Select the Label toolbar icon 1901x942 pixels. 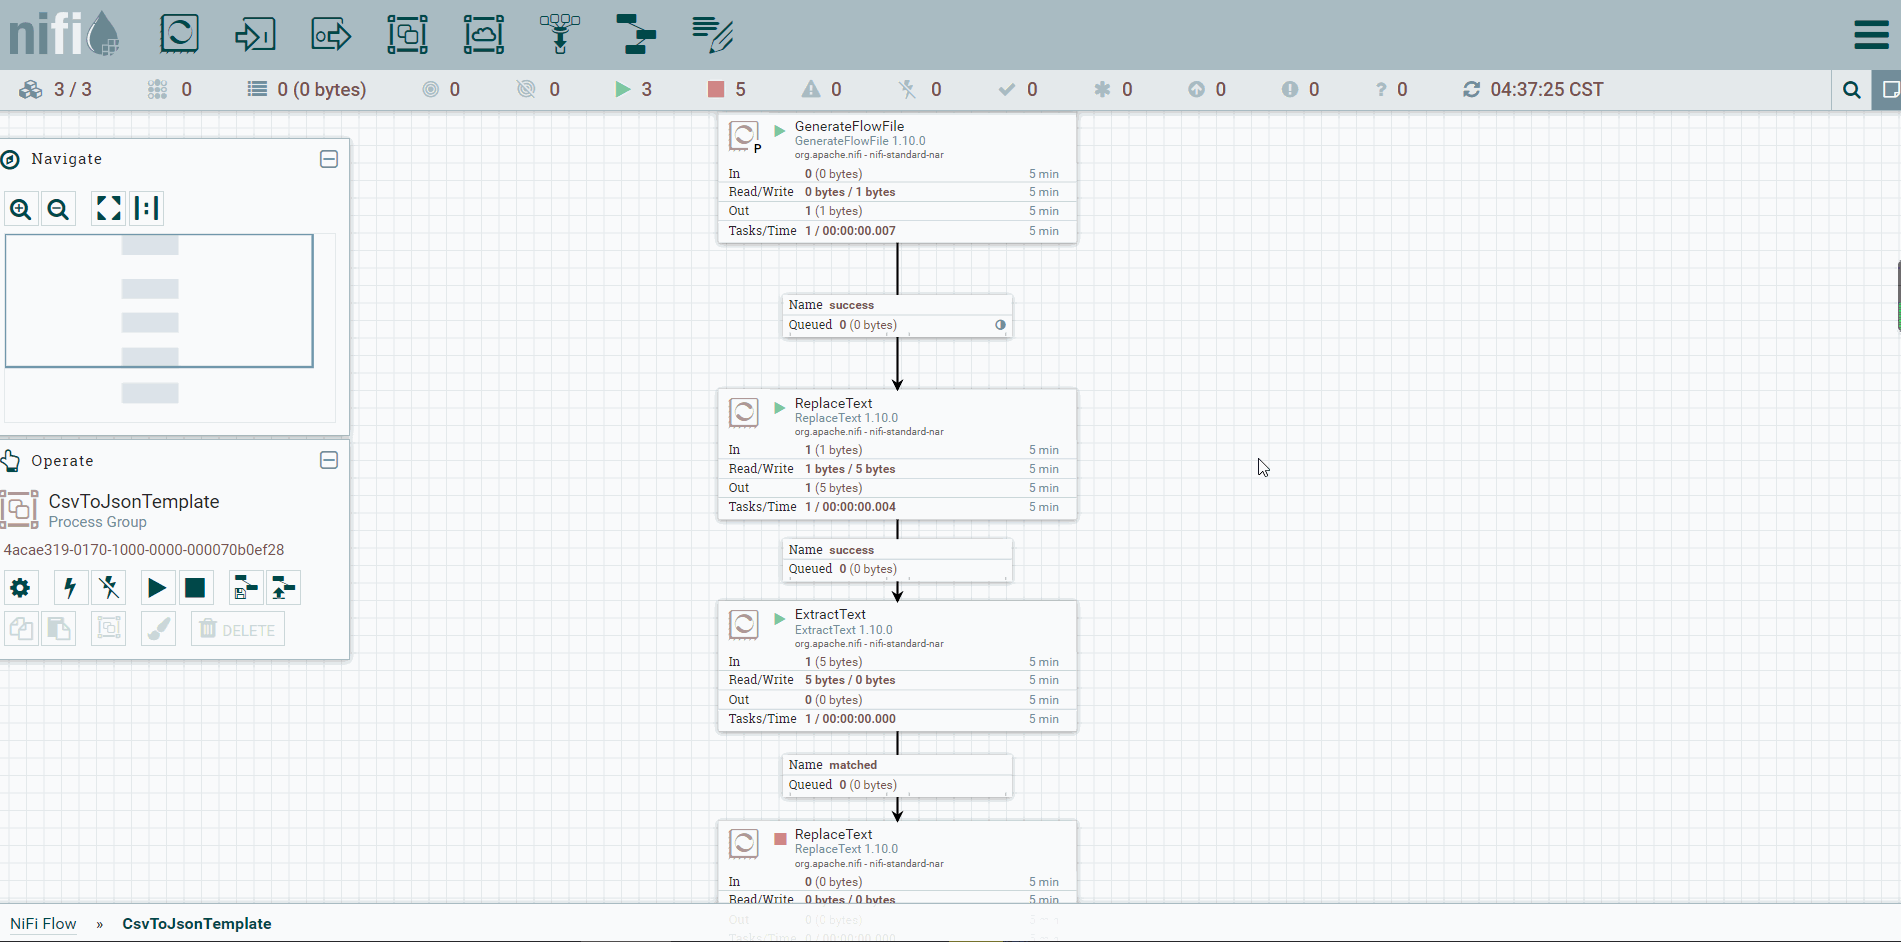click(712, 35)
